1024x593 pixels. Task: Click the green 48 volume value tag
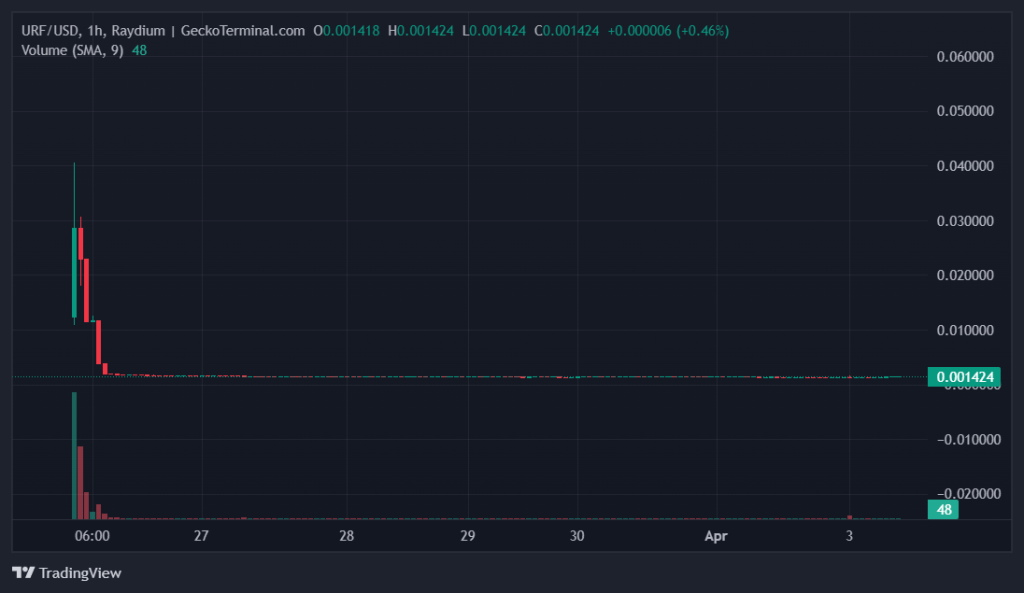(x=942, y=509)
